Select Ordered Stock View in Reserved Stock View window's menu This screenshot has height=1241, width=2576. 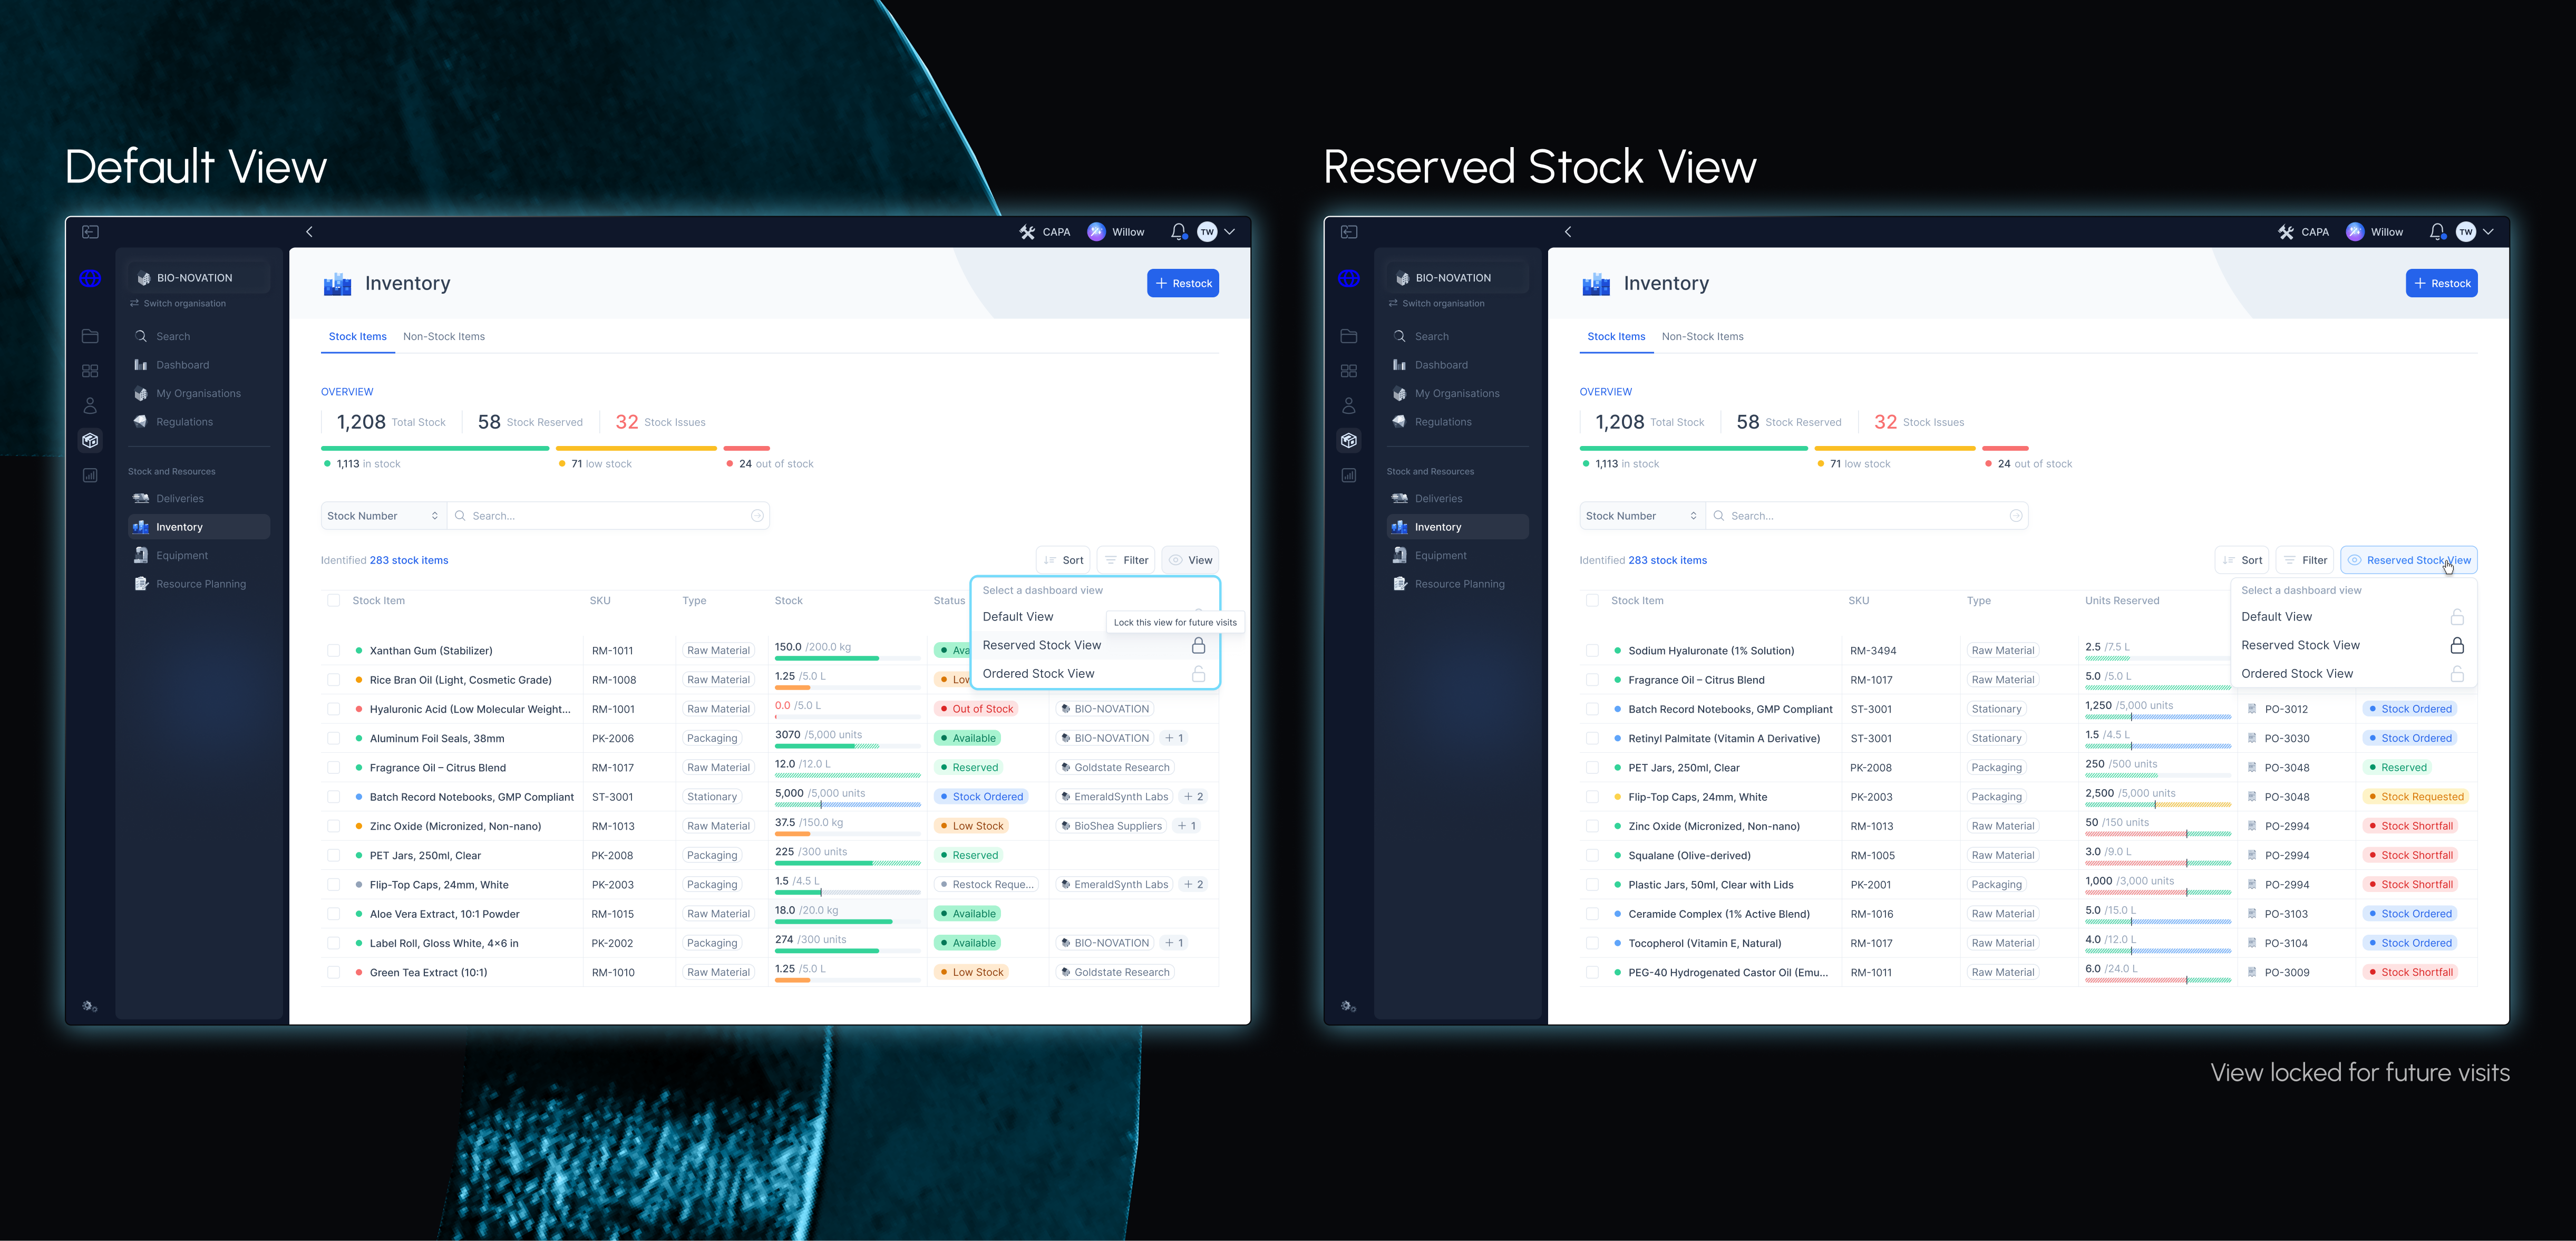pyautogui.click(x=2297, y=674)
